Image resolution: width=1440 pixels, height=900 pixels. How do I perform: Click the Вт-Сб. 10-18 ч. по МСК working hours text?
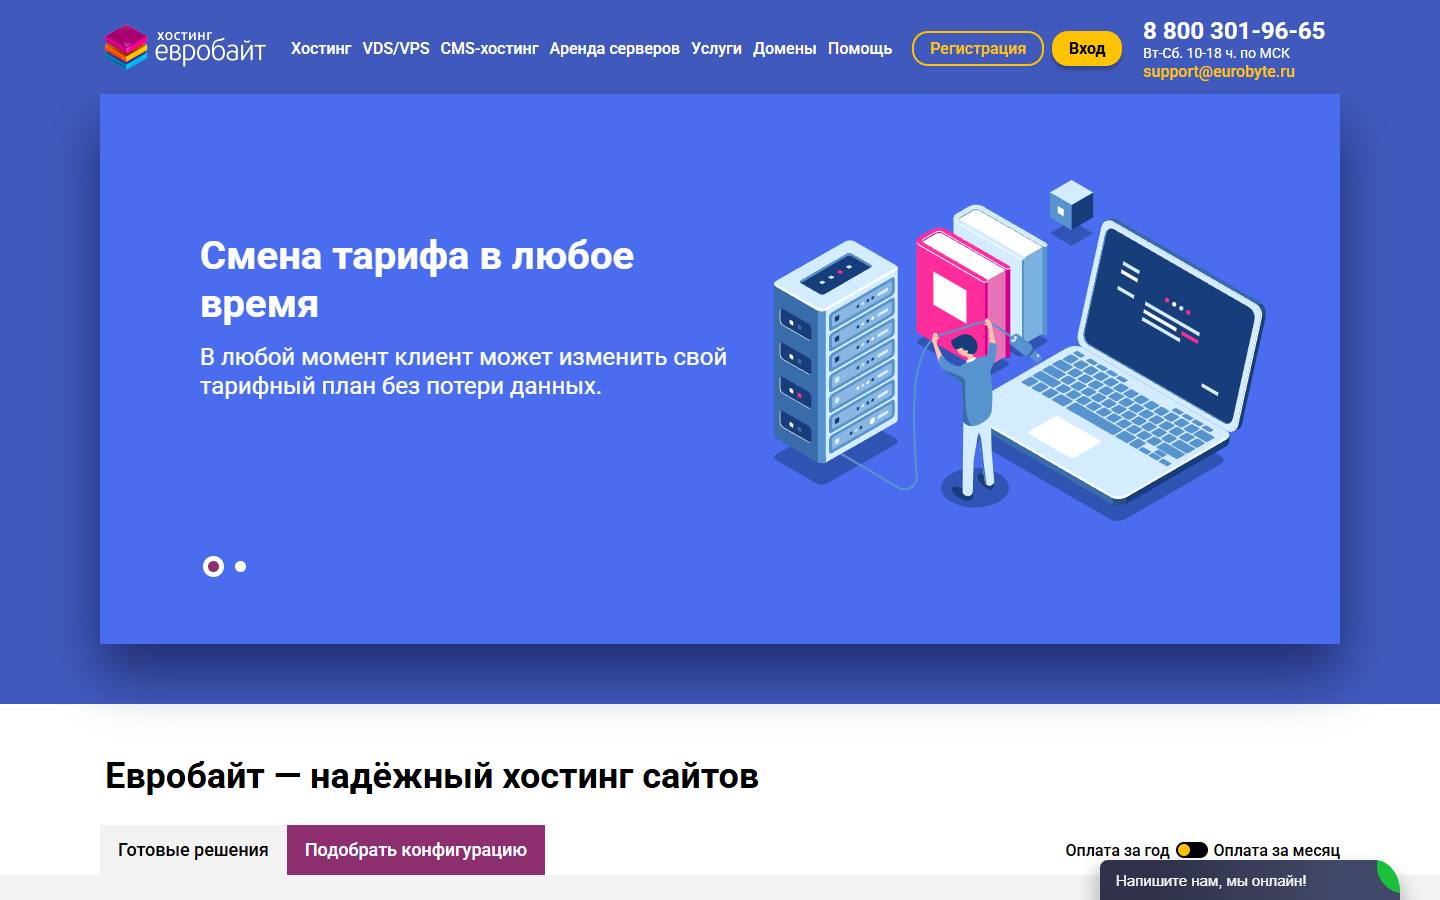1216,53
